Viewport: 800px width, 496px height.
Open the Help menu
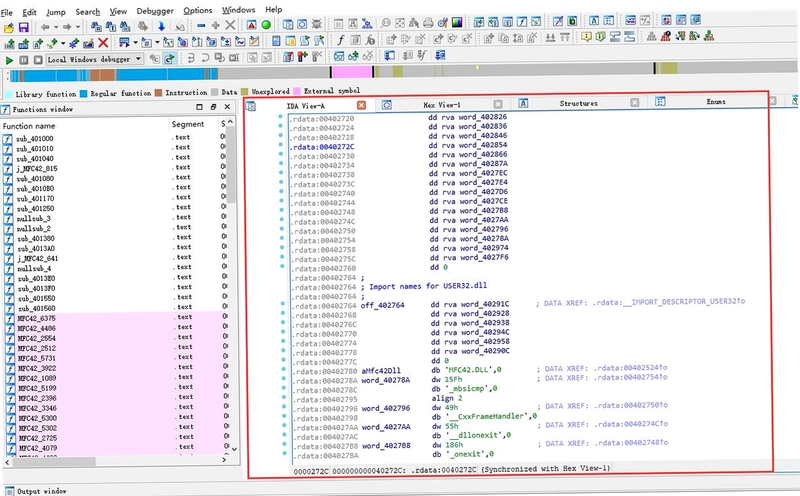[x=273, y=9]
